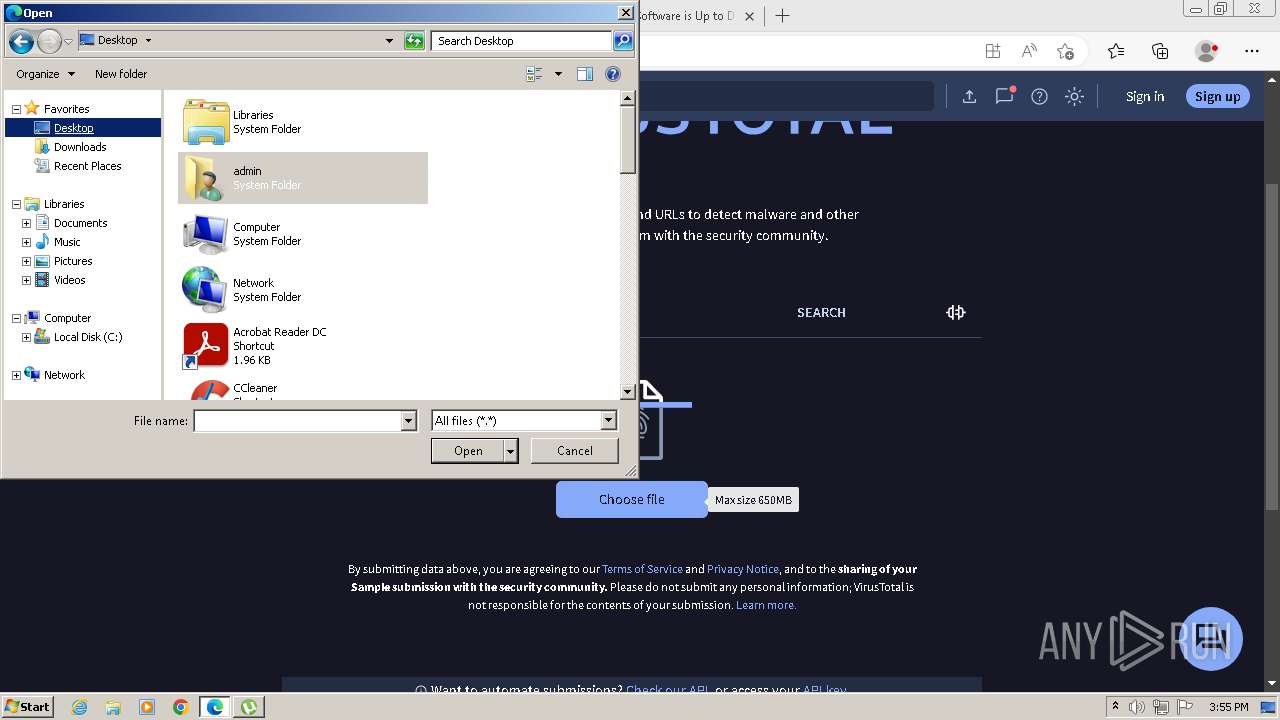This screenshot has width=1280, height=720.
Task: Click VirusTotal upload icon in header
Action: pyautogui.click(x=969, y=97)
